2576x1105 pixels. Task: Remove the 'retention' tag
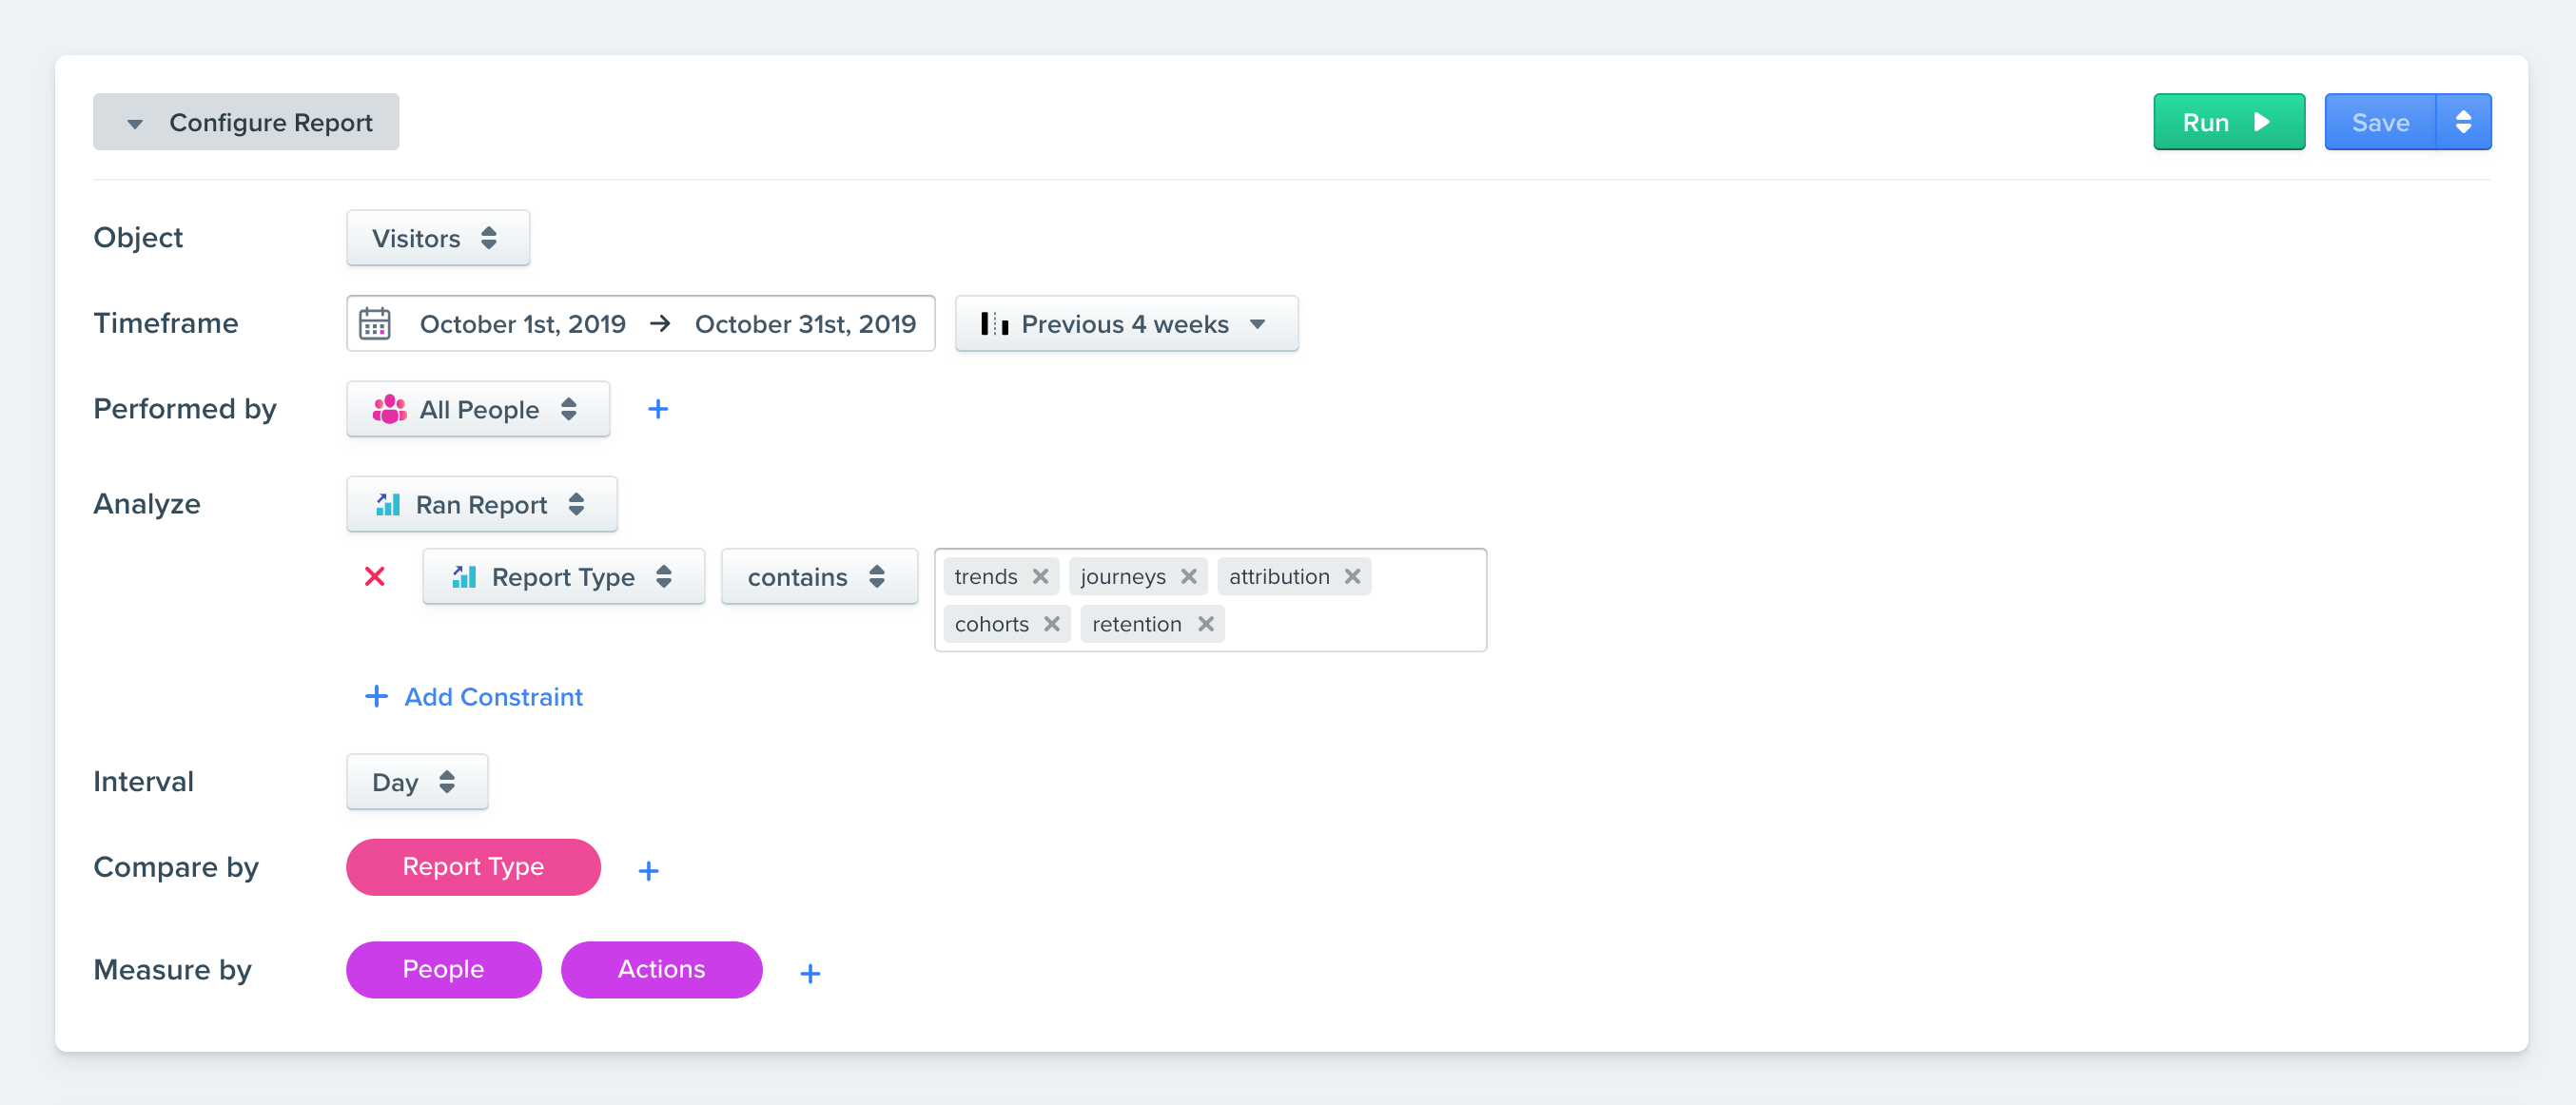click(1205, 624)
